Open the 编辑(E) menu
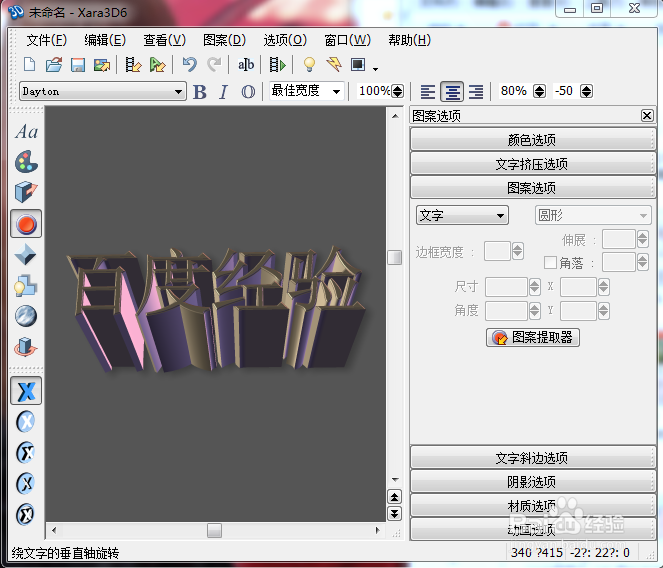Image resolution: width=663 pixels, height=568 pixels. [105, 41]
